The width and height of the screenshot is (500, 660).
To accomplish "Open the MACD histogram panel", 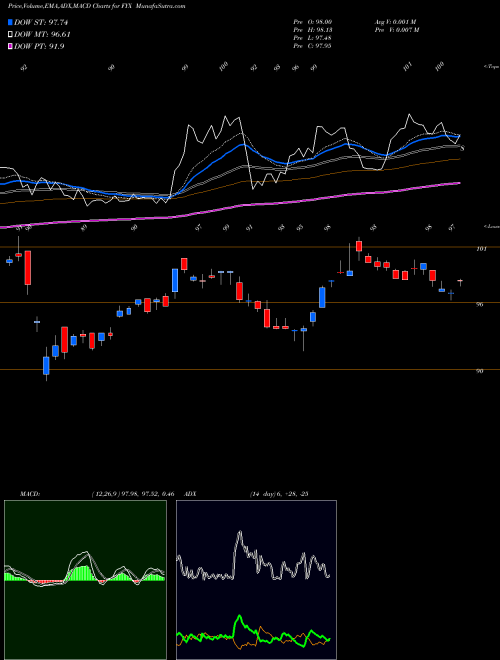I will pos(85,580).
